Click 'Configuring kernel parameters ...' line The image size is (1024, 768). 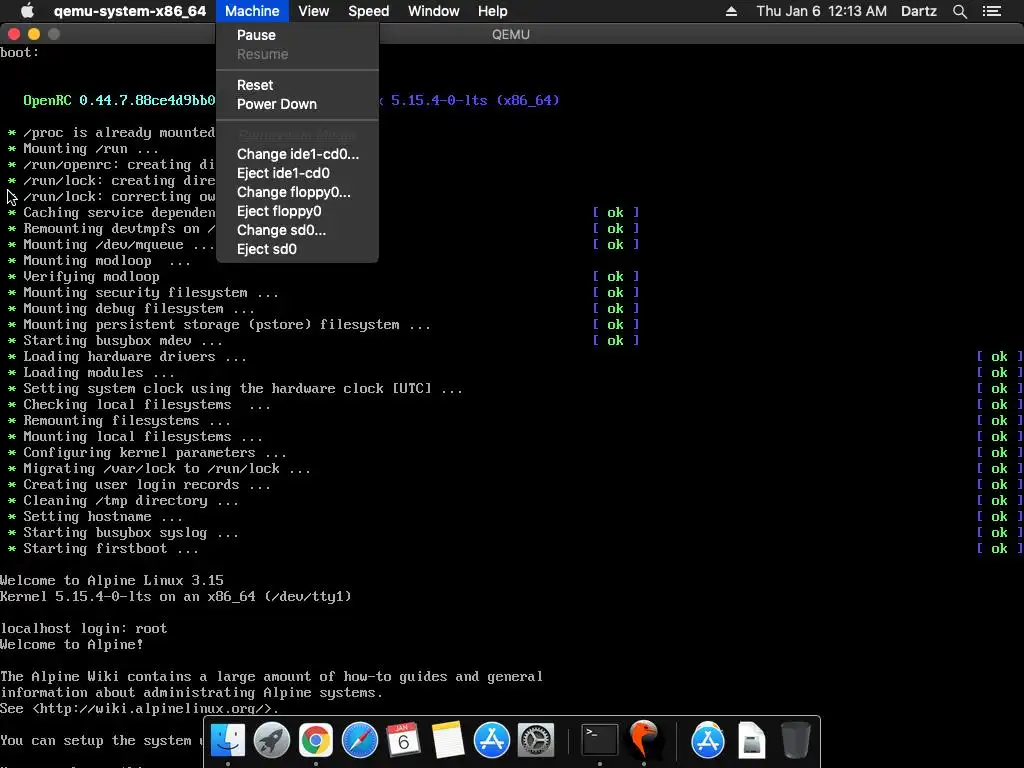coord(155,453)
